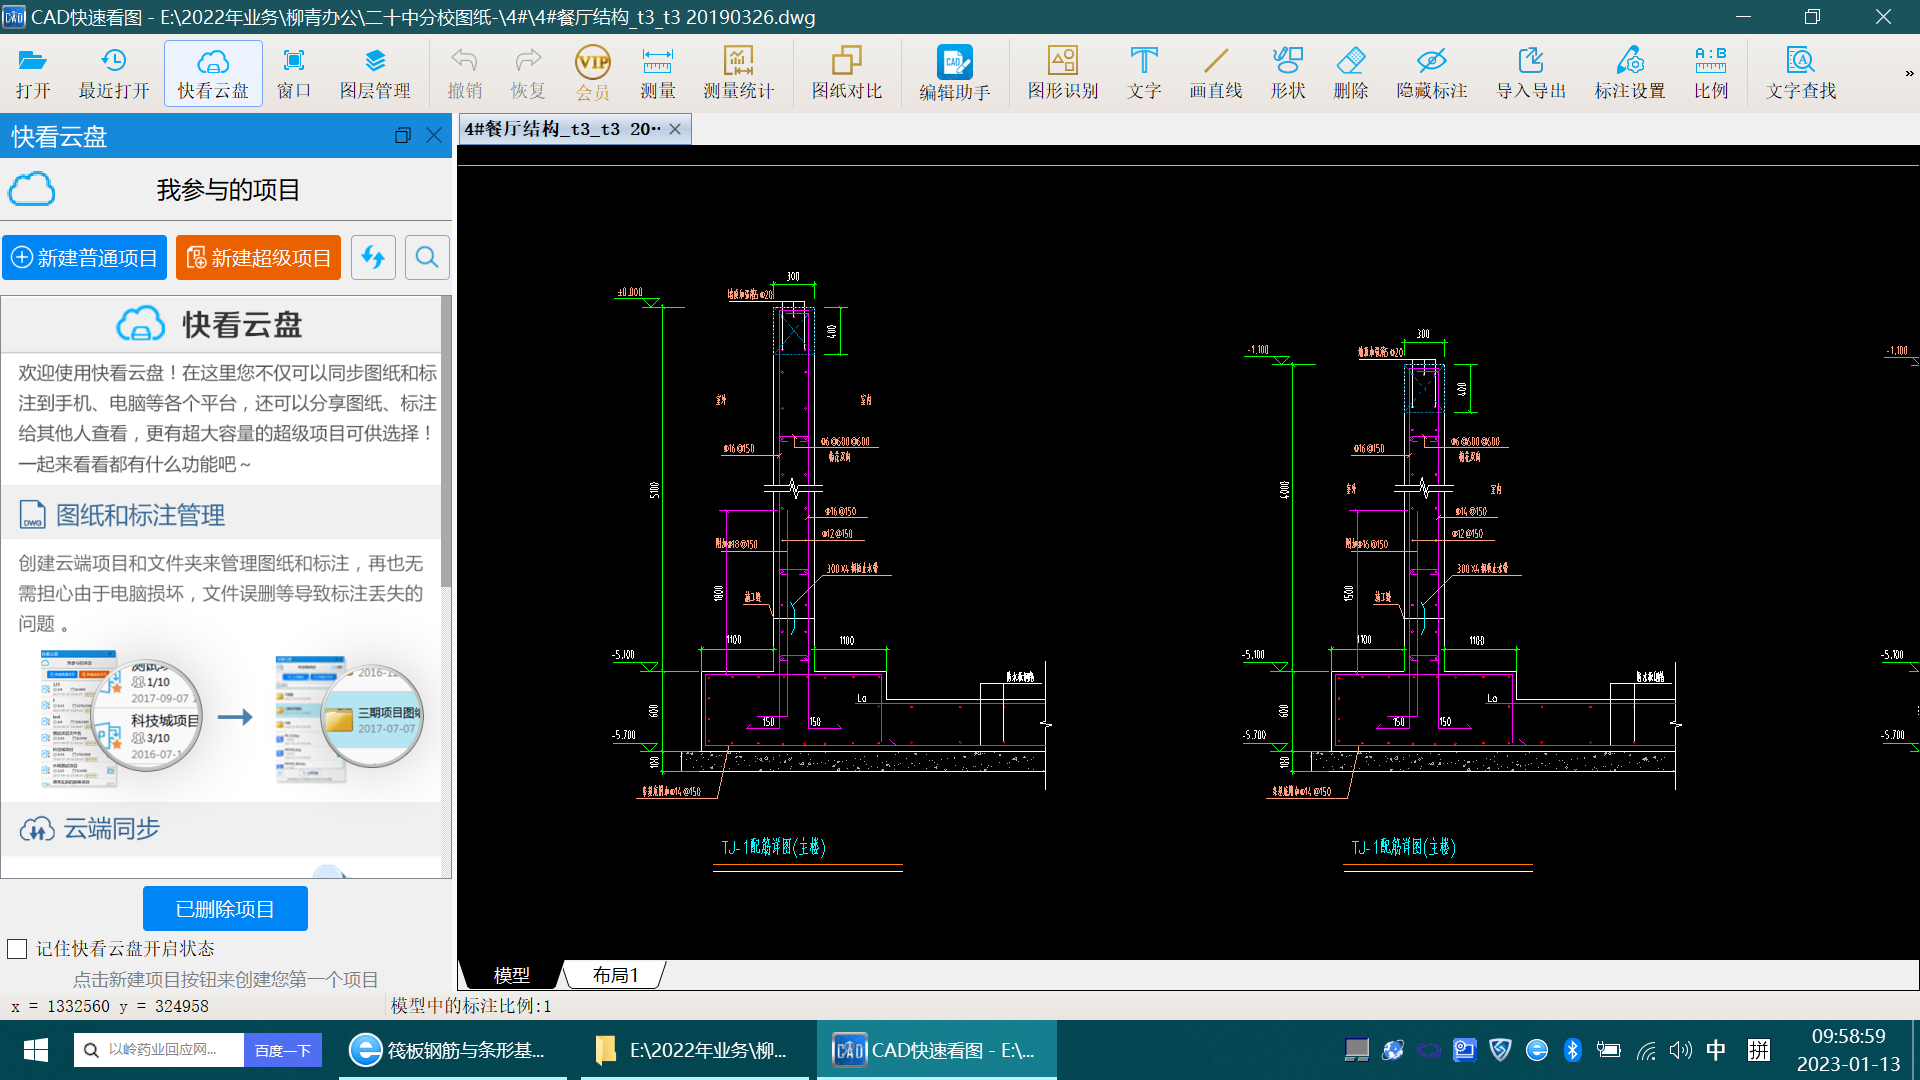
Task: Create a new 新建普通项目 normal project
Action: point(84,258)
